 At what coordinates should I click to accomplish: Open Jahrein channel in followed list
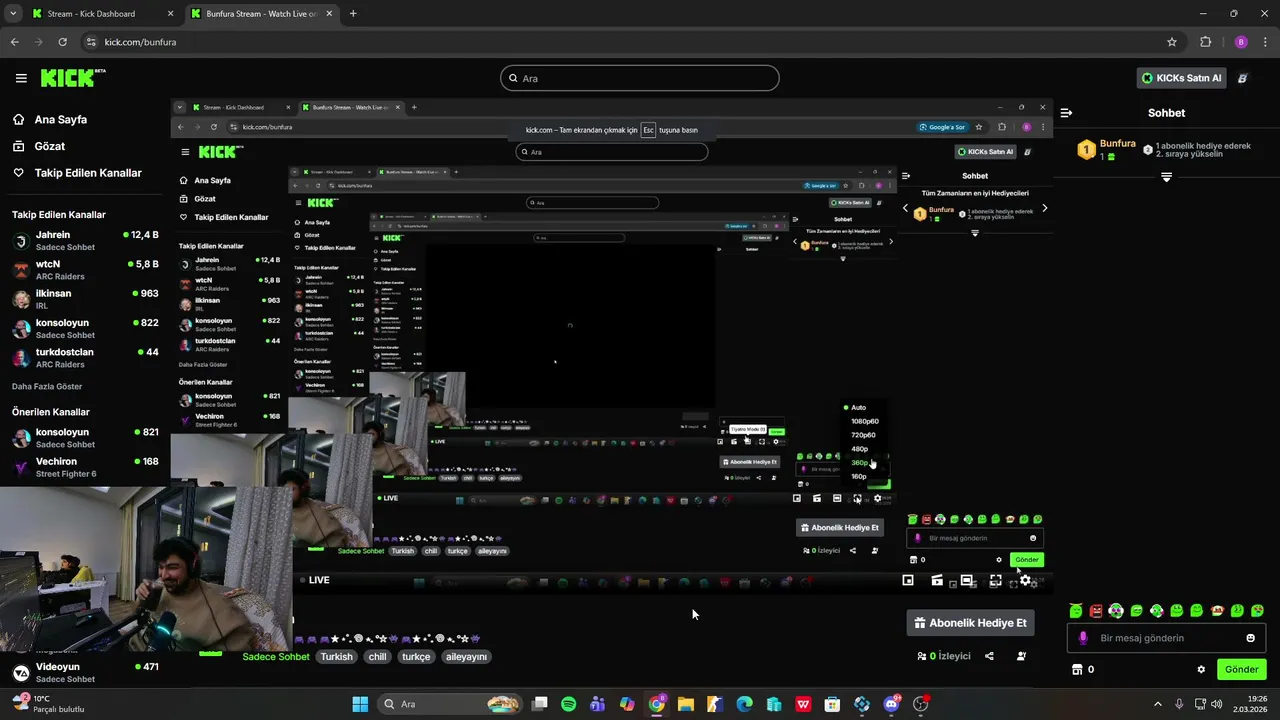(x=85, y=241)
